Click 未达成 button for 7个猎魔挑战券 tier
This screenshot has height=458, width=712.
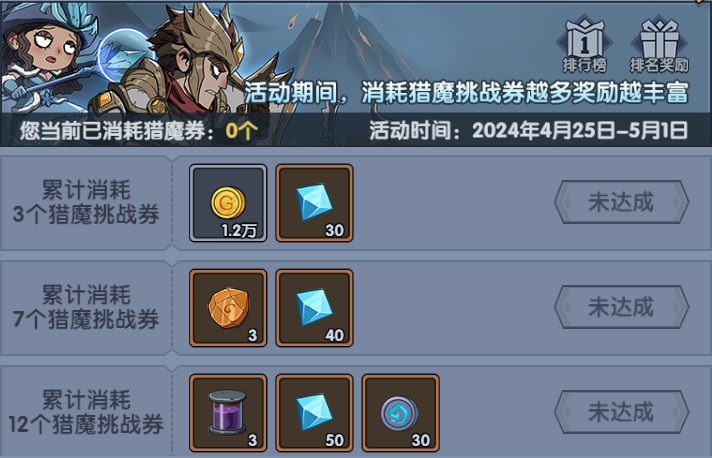622,307
